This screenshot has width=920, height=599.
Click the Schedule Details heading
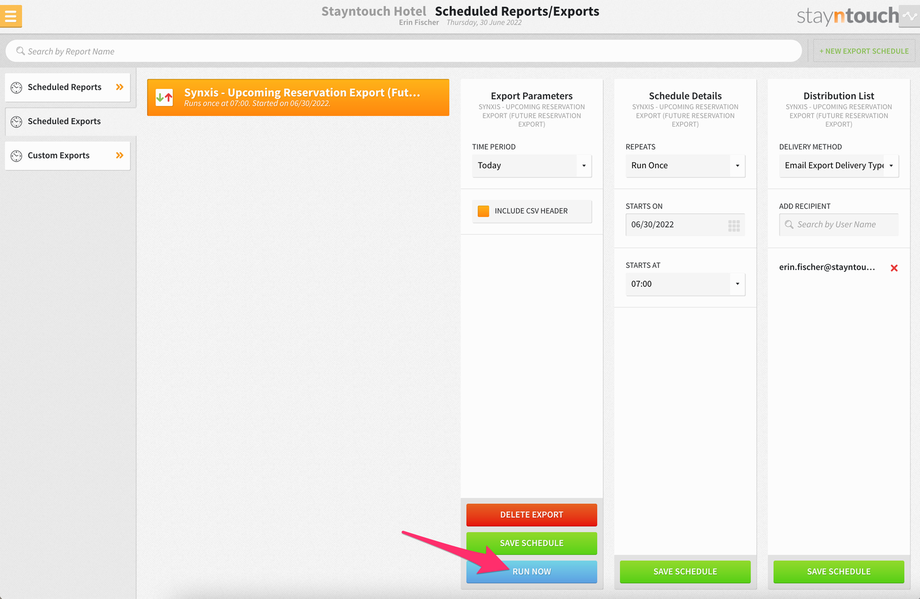pos(685,96)
